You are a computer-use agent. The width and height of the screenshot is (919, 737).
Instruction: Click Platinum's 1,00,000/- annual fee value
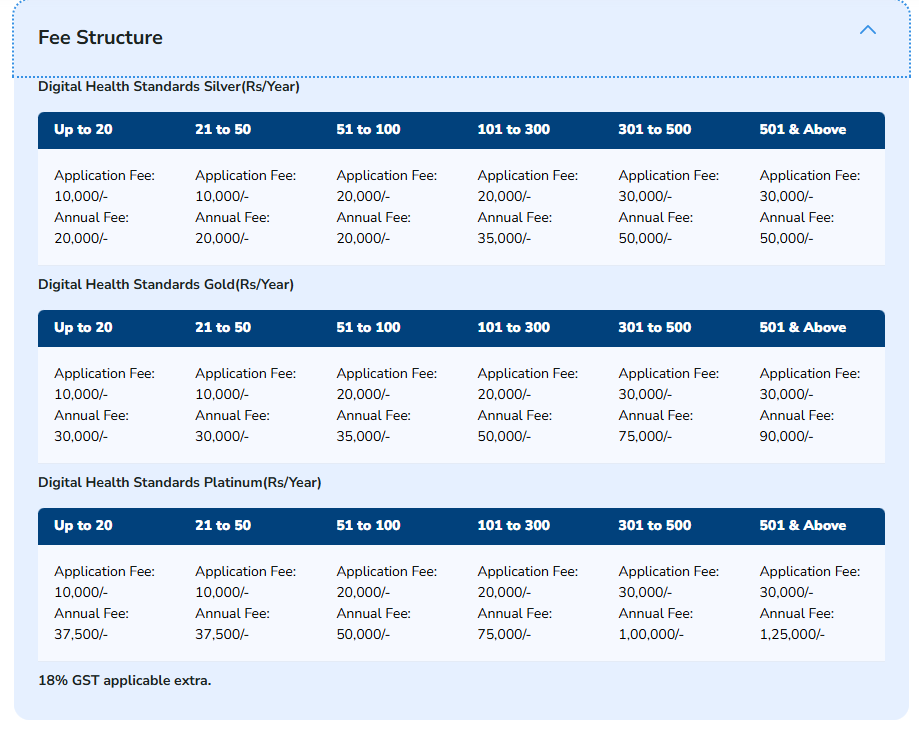[651, 634]
